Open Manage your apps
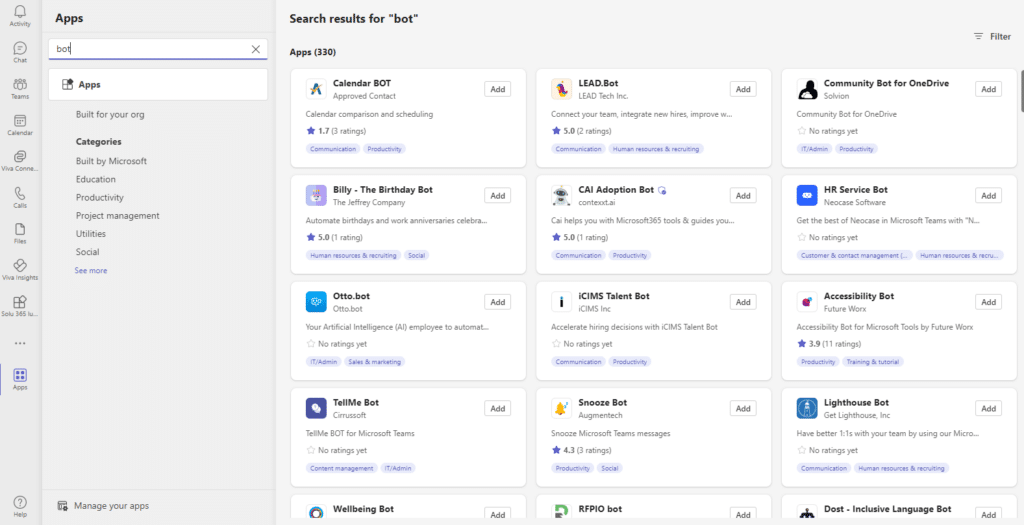 pos(111,506)
